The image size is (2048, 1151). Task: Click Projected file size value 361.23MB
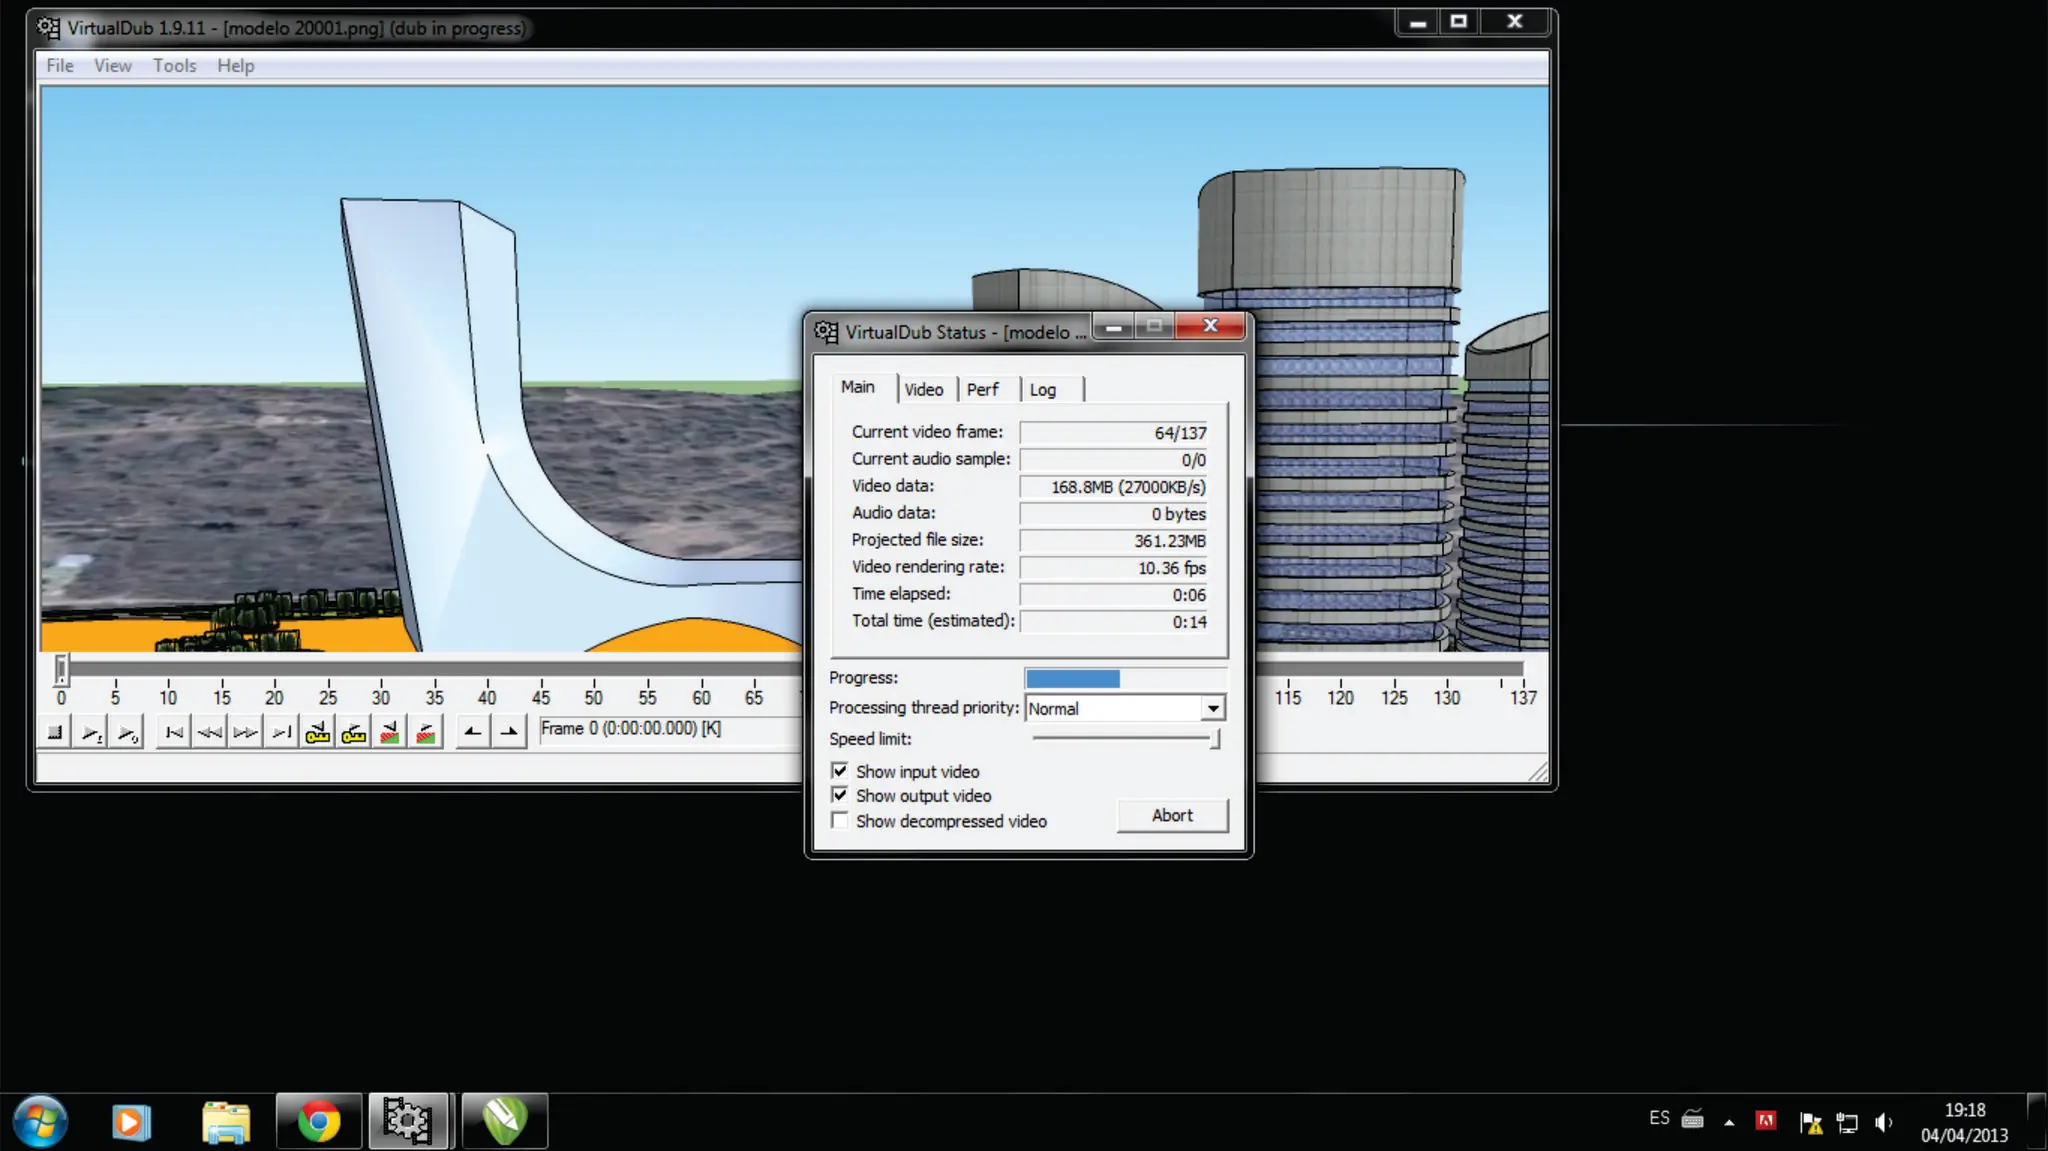tap(1169, 541)
